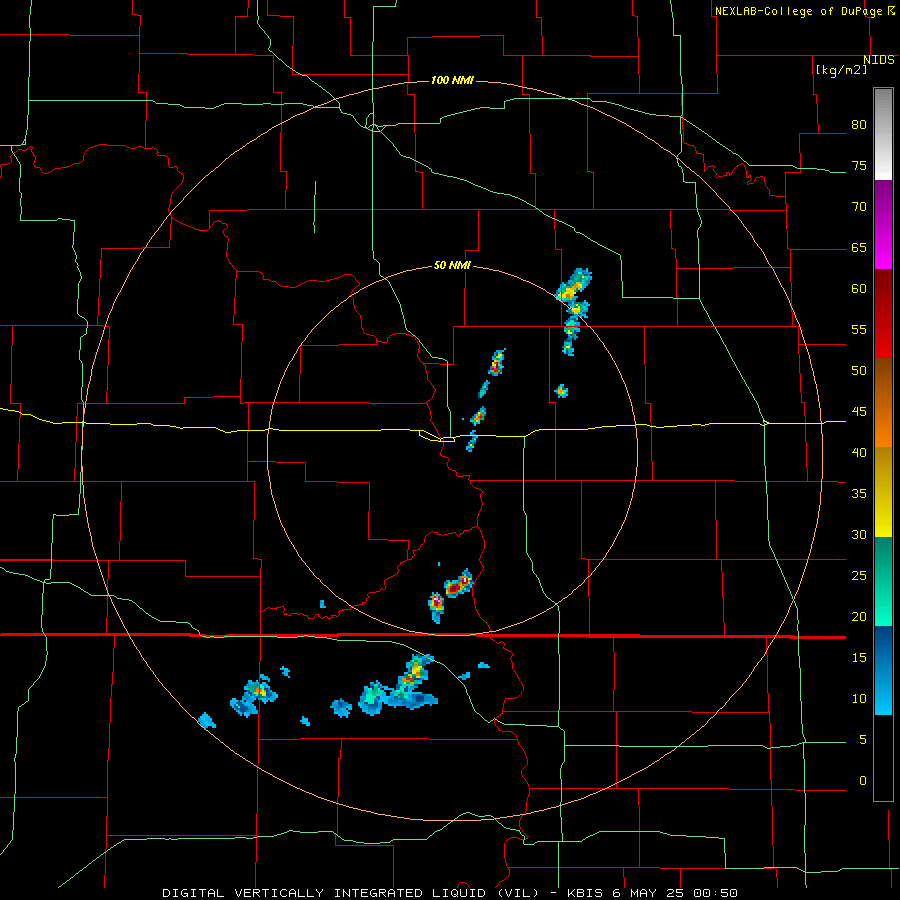The height and width of the screenshot is (900, 900).
Task: Click the 50 NMI range ring label
Action: point(452,265)
